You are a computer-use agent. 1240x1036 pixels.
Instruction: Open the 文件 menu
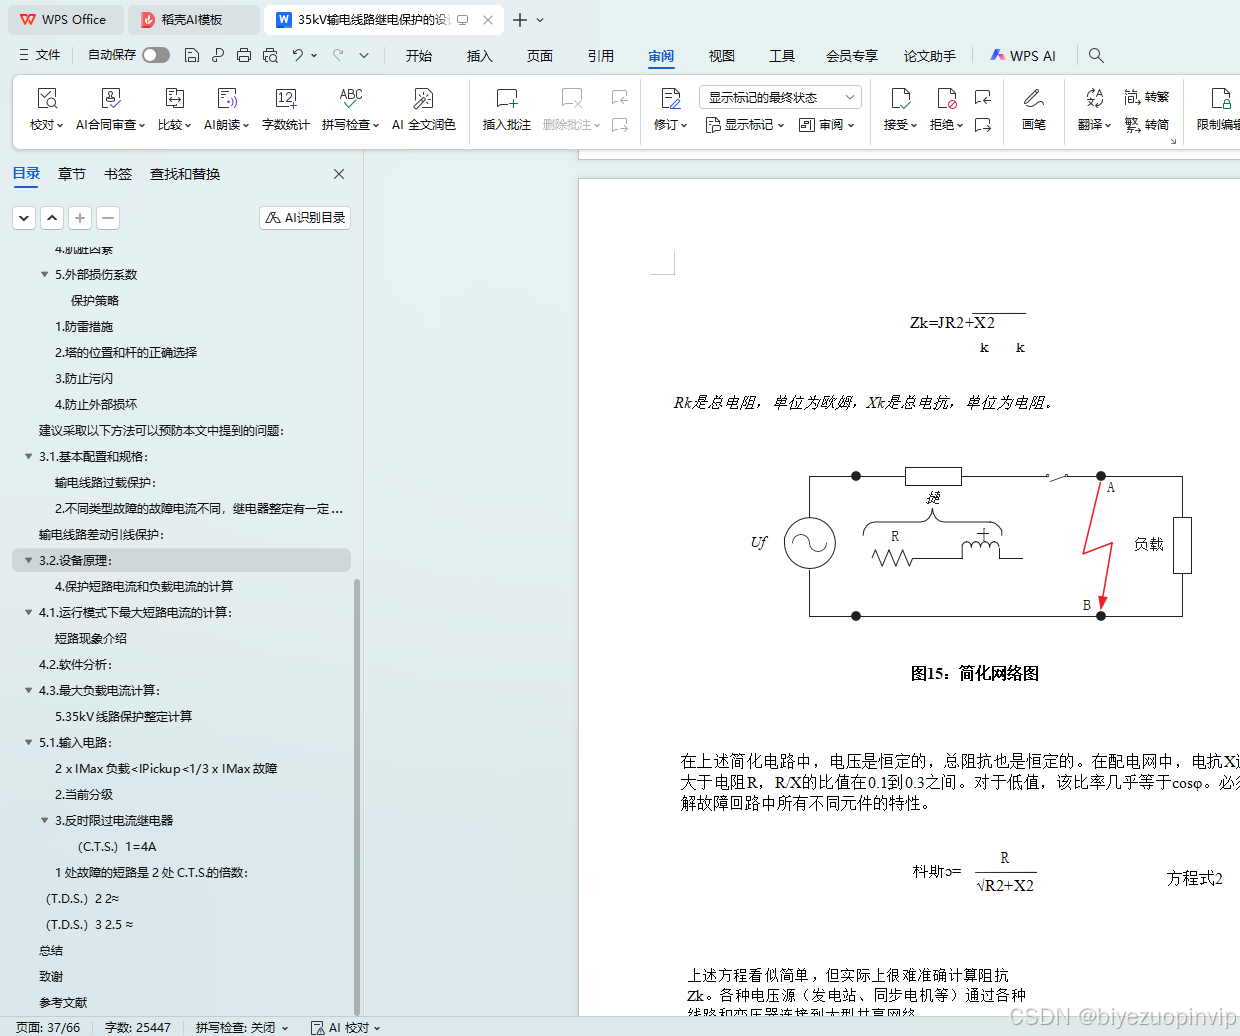click(x=40, y=55)
